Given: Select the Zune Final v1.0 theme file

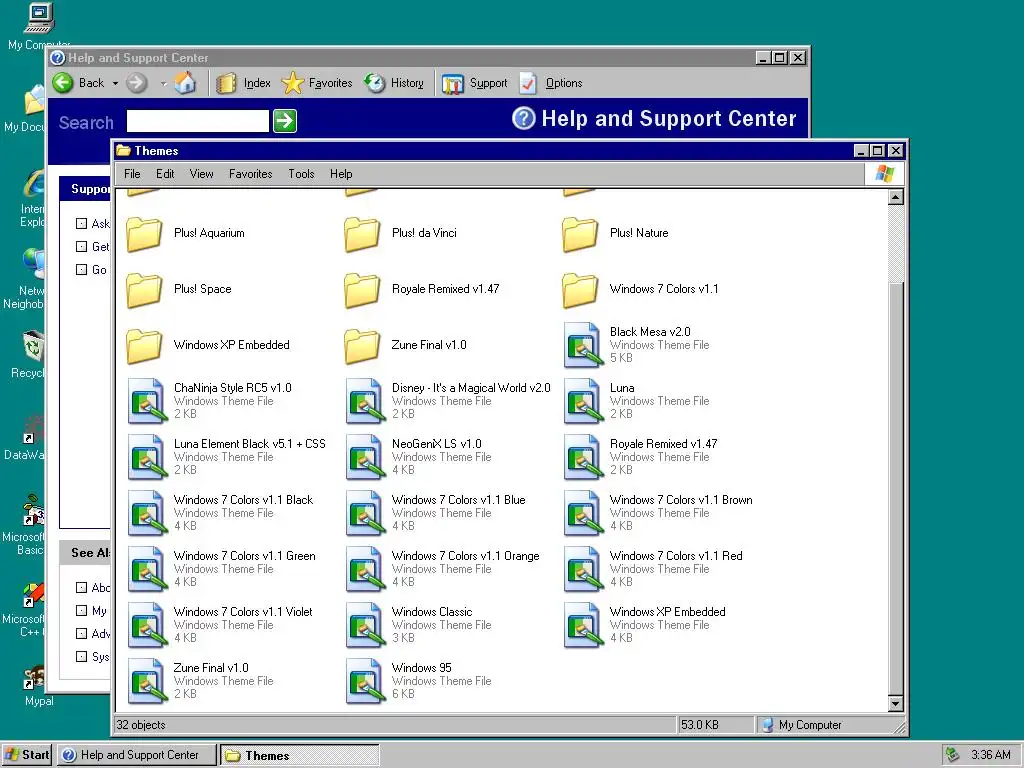Looking at the screenshot, I should 200,682.
